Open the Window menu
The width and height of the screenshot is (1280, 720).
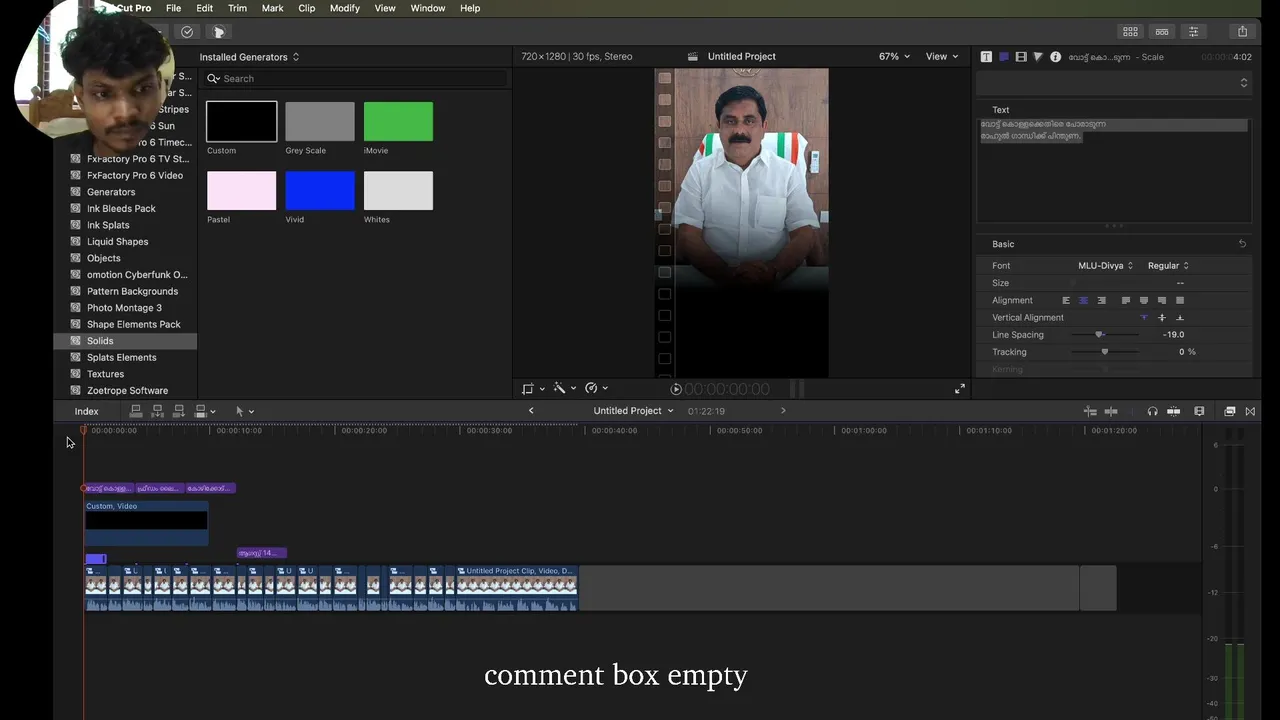coord(427,8)
